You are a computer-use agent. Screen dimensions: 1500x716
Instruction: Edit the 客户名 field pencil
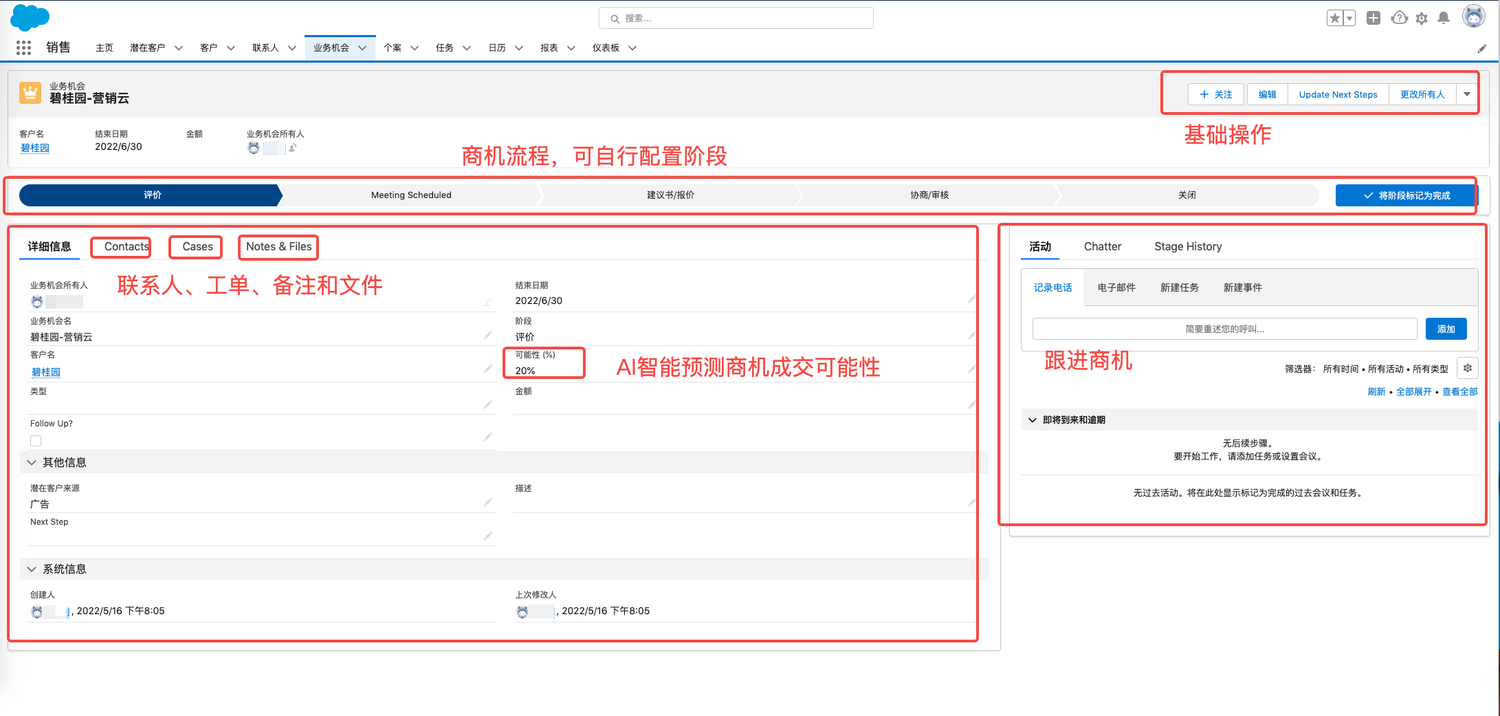(488, 370)
